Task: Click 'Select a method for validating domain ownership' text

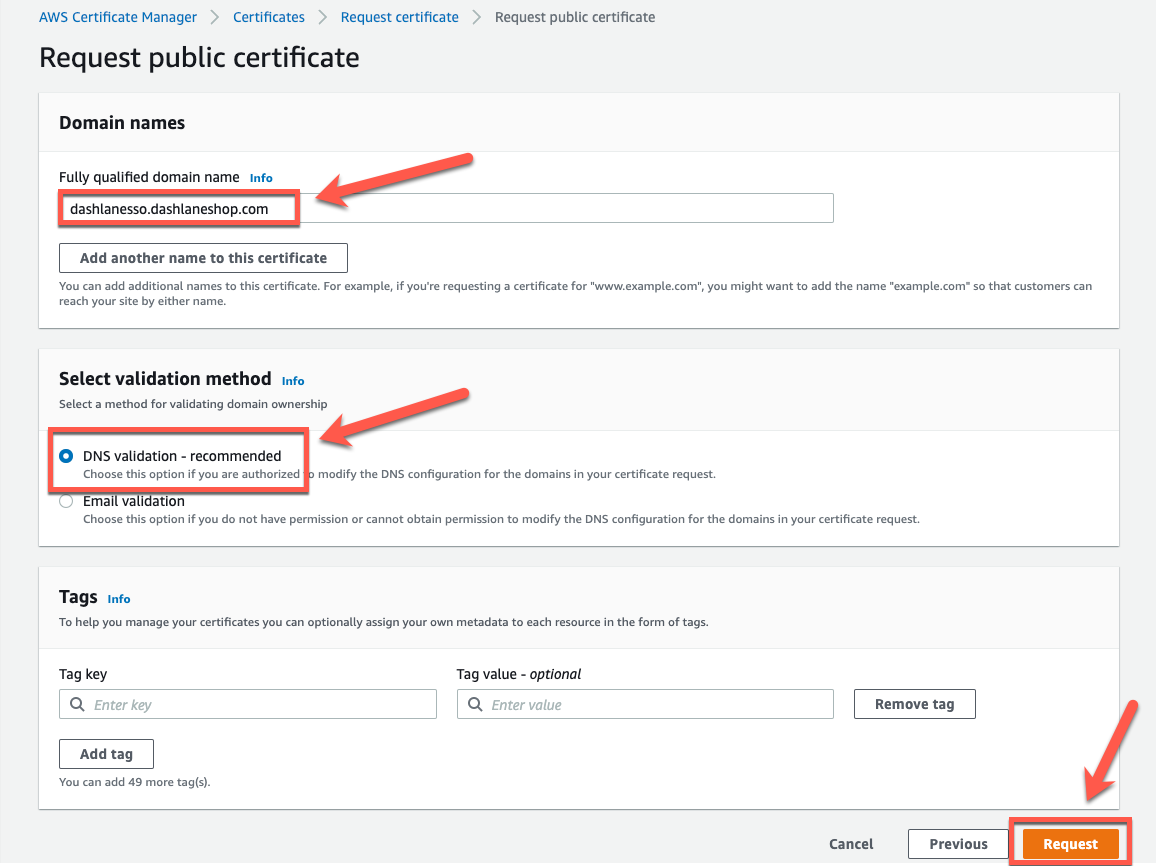Action: pyautogui.click(x=193, y=404)
